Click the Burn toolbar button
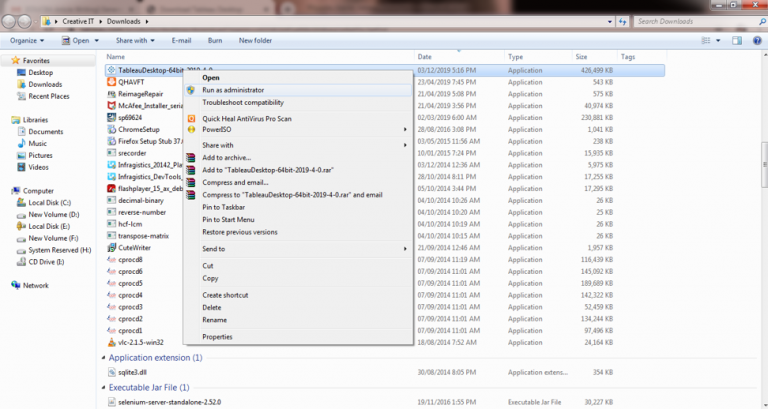 click(215, 41)
